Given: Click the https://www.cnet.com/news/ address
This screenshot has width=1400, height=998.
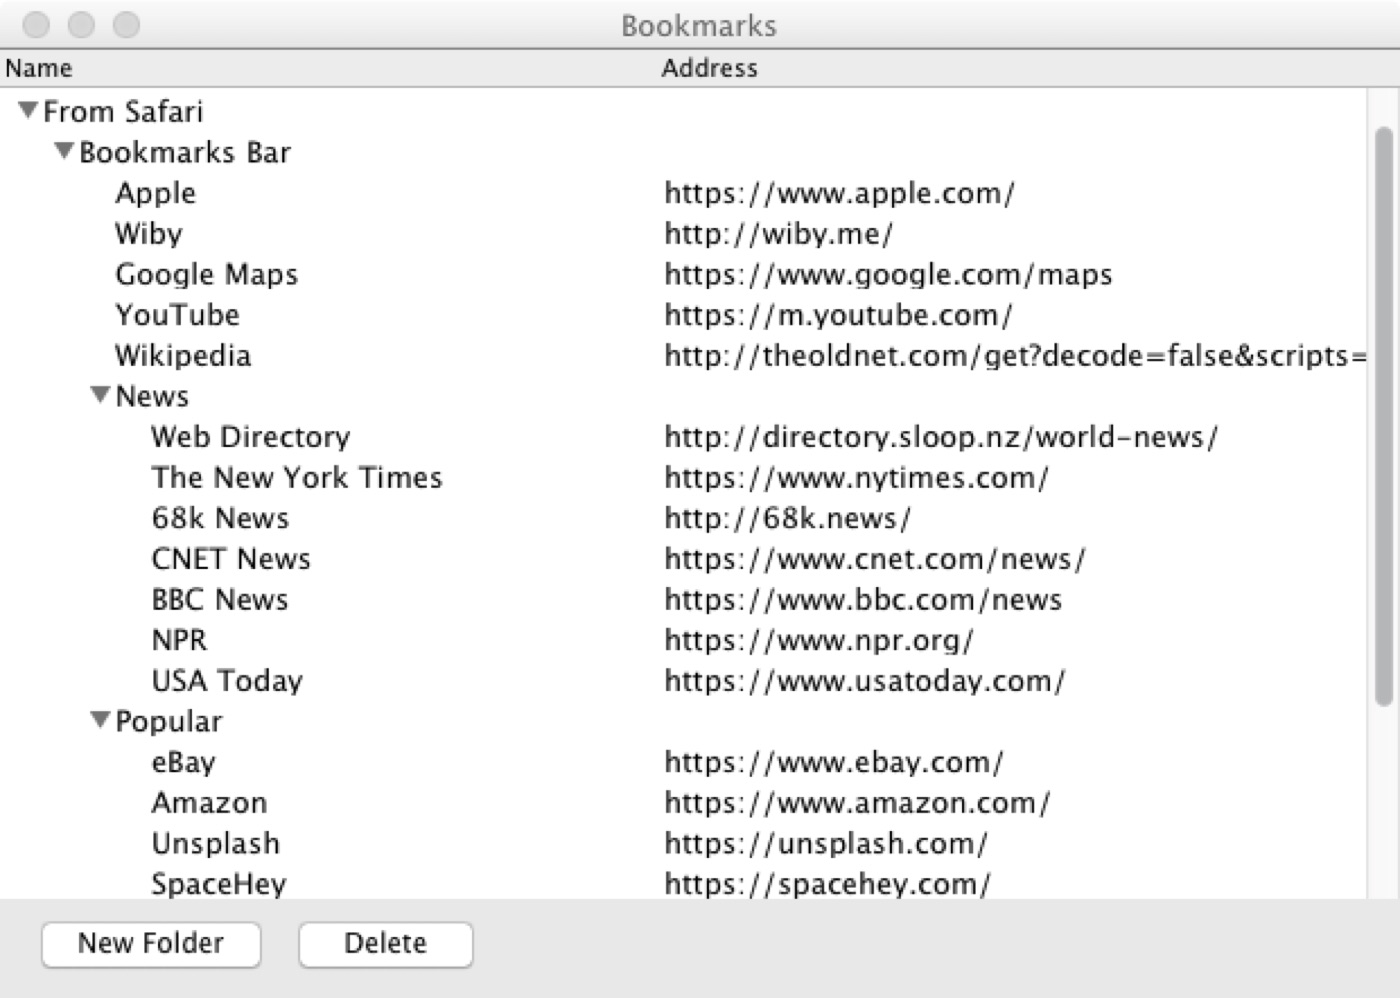Looking at the screenshot, I should 875,559.
